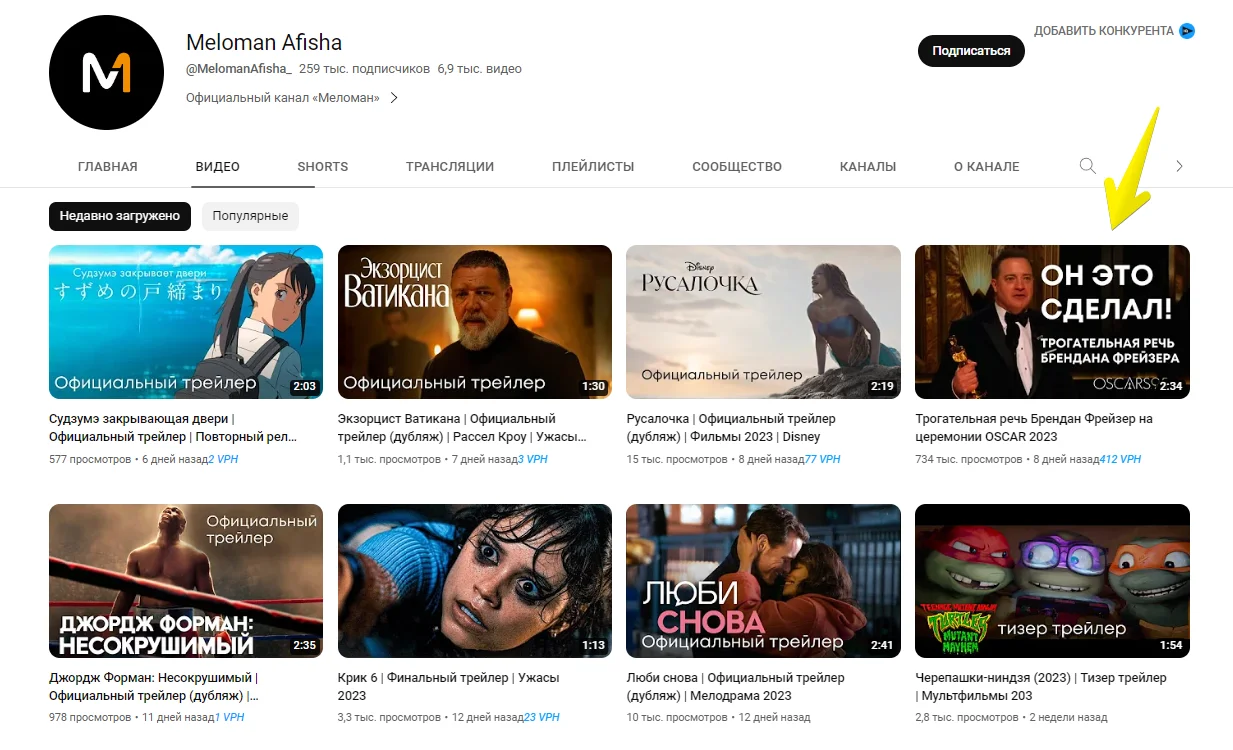Viewport: 1233px width, 750px height.
Task: Click the blue icon beside ДОБАВИТЬ КОНКУРЕНТА
Action: 1187,31
